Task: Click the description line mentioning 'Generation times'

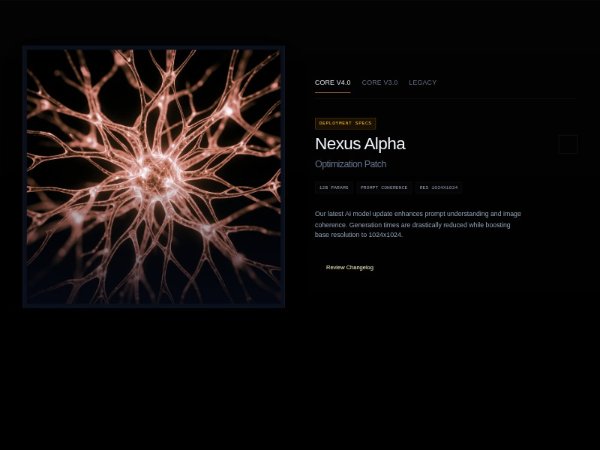Action: point(412,225)
